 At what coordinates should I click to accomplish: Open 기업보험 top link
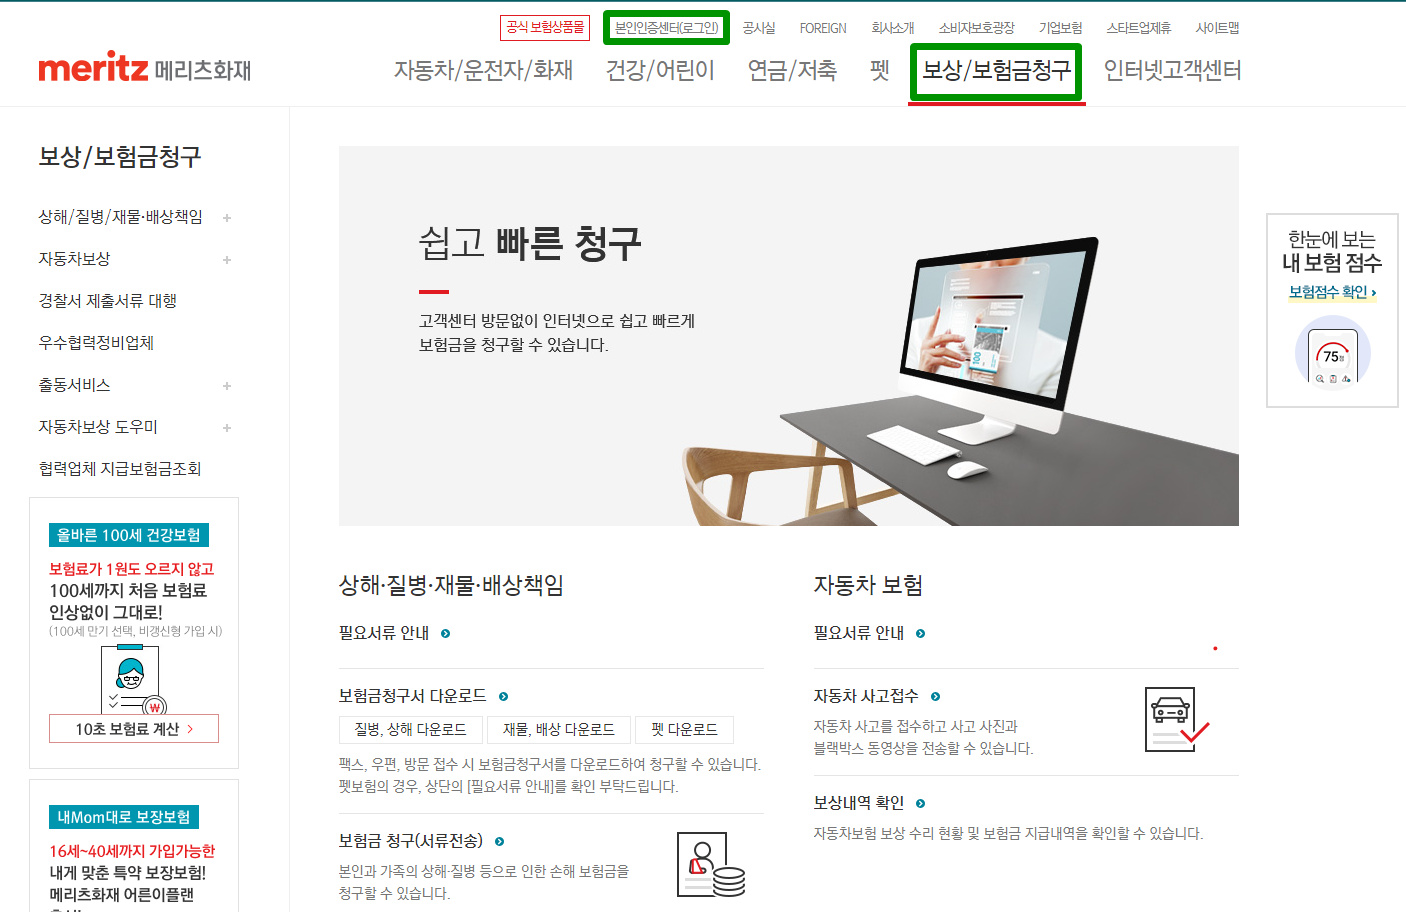click(1061, 28)
